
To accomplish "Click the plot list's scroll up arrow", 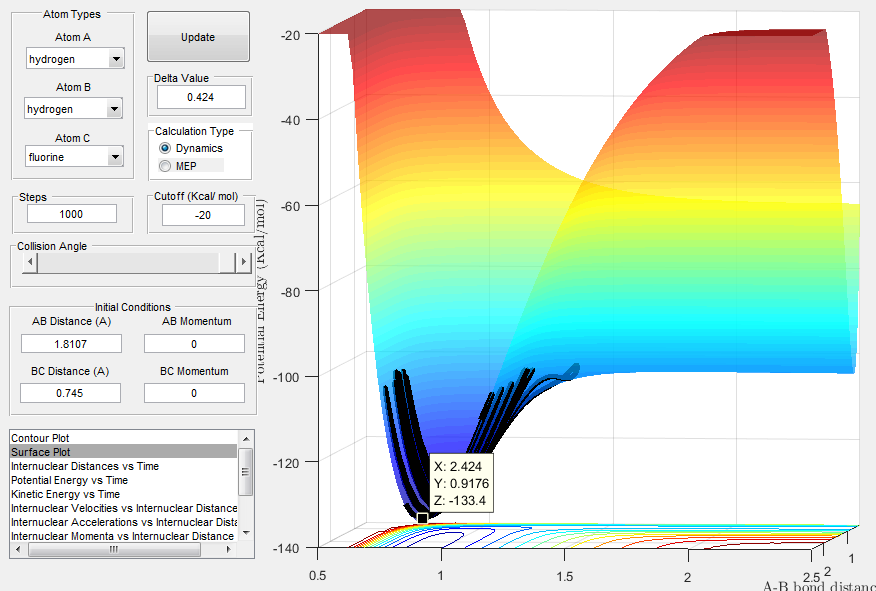I will (245, 439).
